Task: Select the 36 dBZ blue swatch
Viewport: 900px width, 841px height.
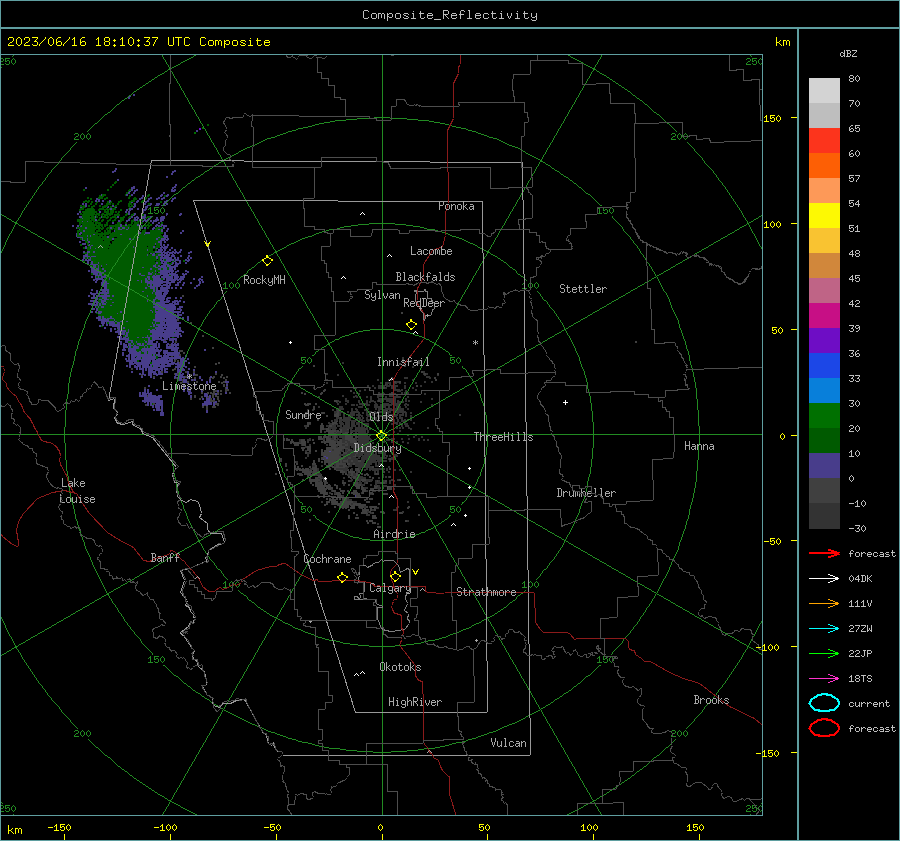Action: [824, 365]
